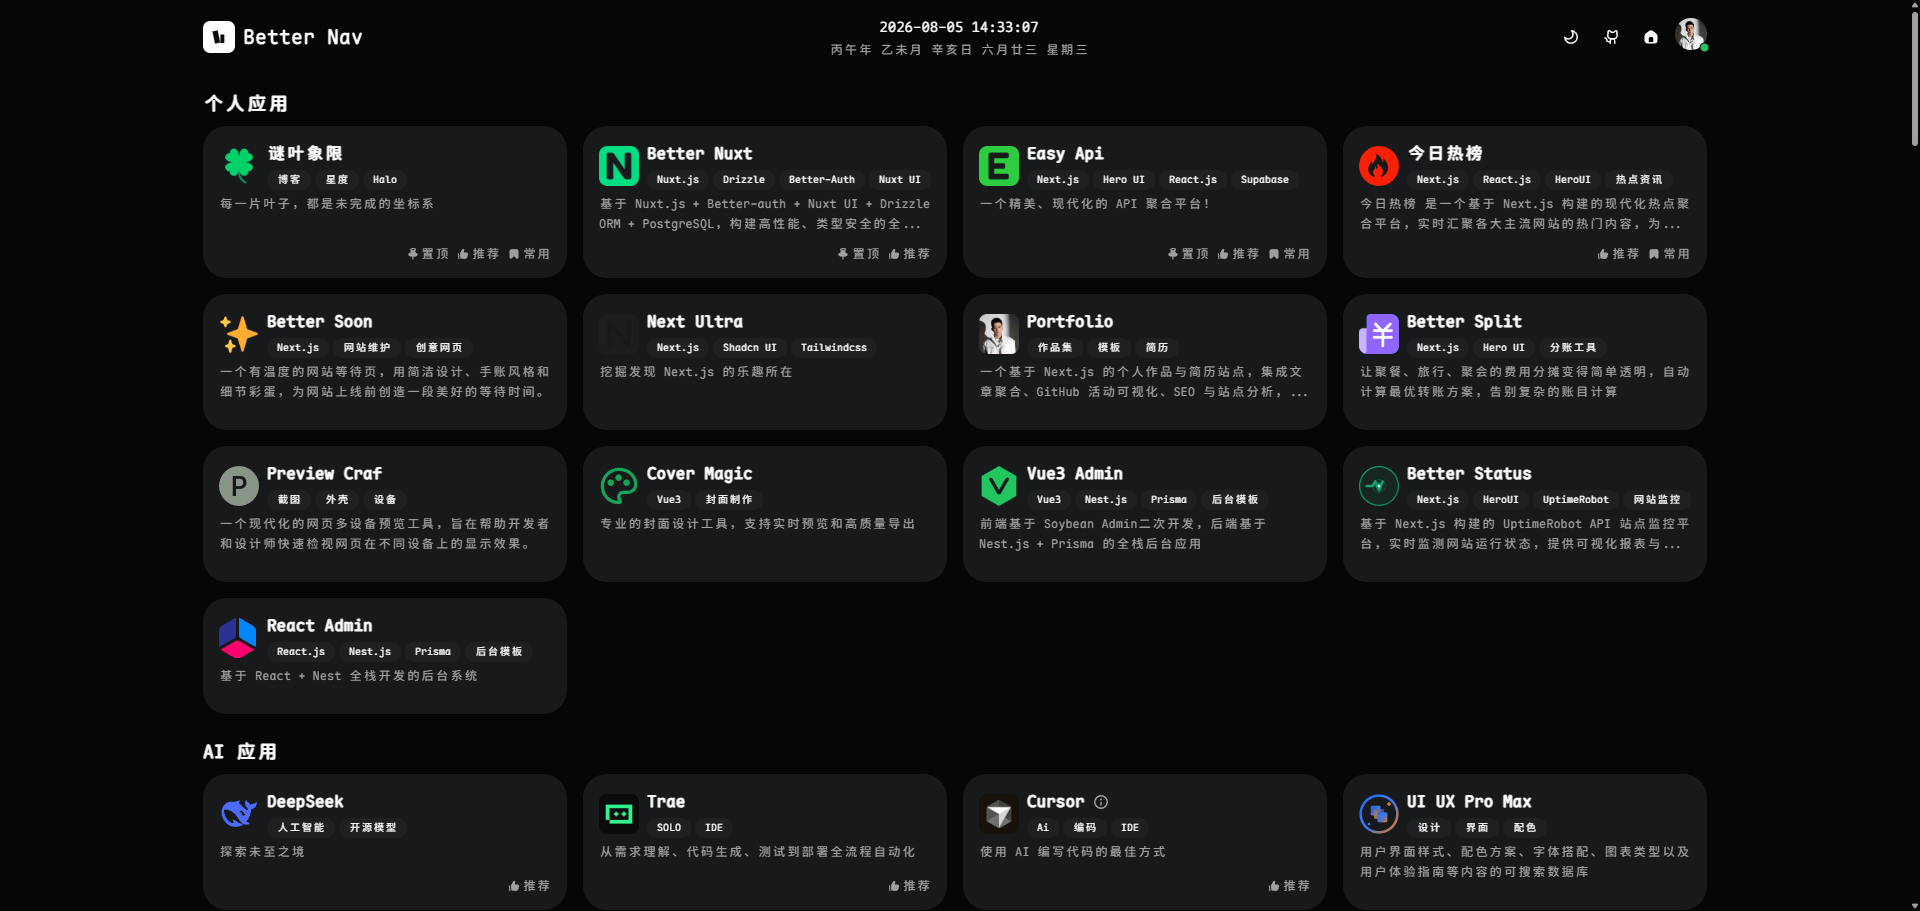Click the 推荐 label on DeepSeek card
1920x911 pixels.
pyautogui.click(x=529, y=886)
